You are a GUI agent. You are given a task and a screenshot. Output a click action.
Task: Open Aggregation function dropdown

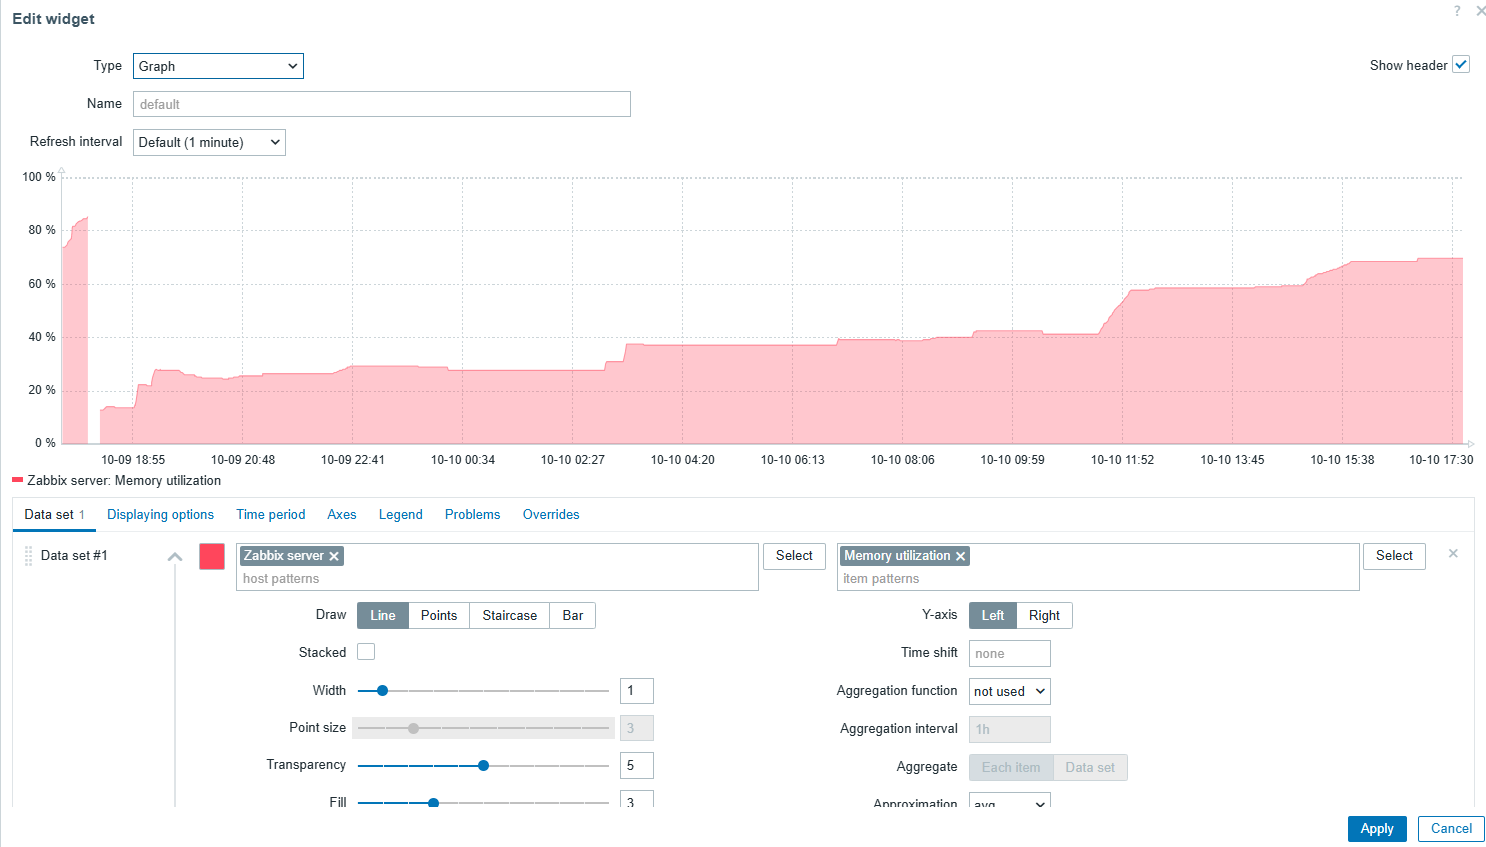(1009, 691)
